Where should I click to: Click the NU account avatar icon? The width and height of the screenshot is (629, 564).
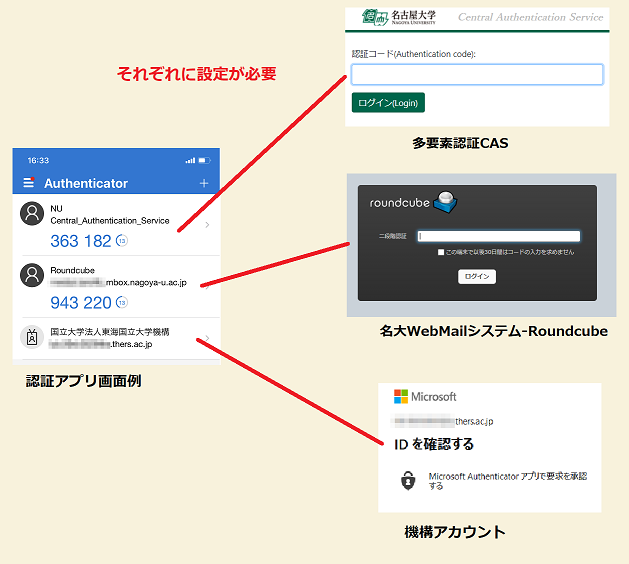pos(32,213)
